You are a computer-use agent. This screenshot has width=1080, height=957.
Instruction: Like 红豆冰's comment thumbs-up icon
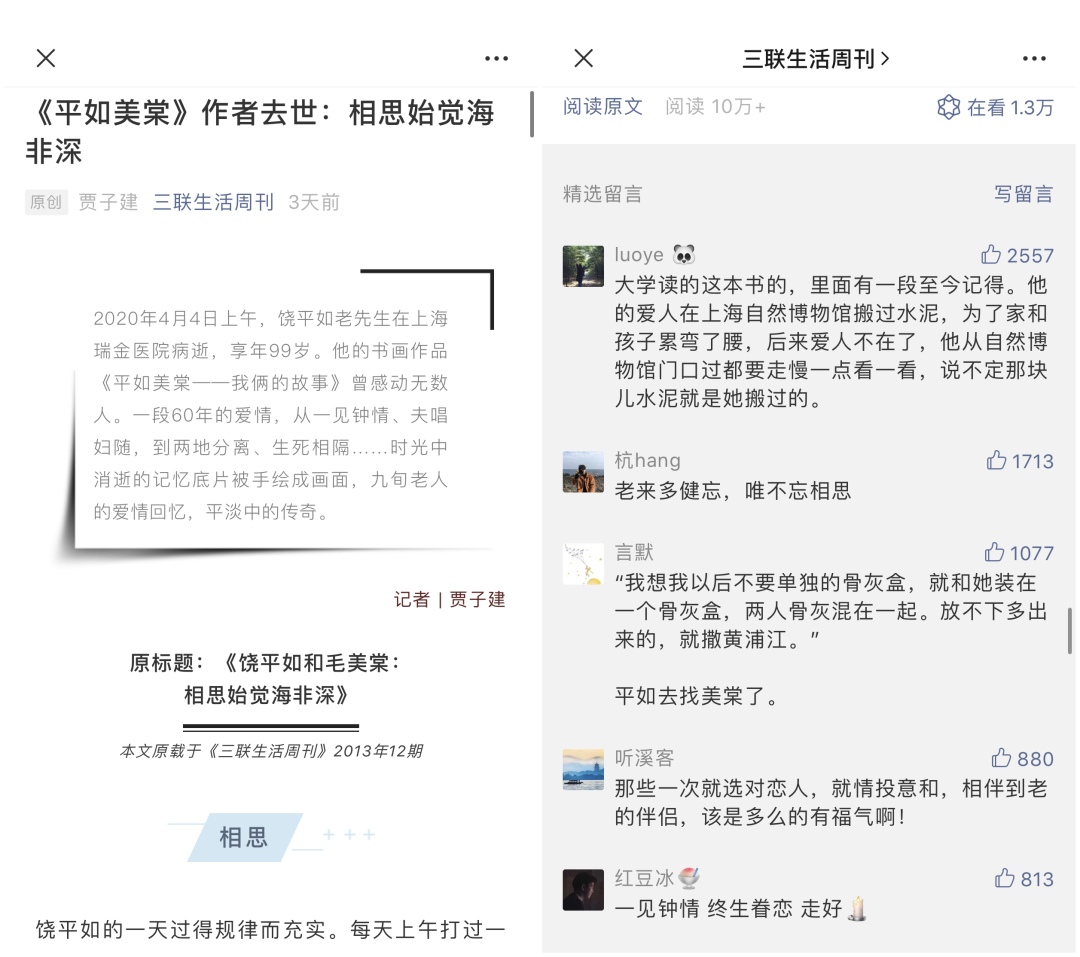pos(1004,878)
